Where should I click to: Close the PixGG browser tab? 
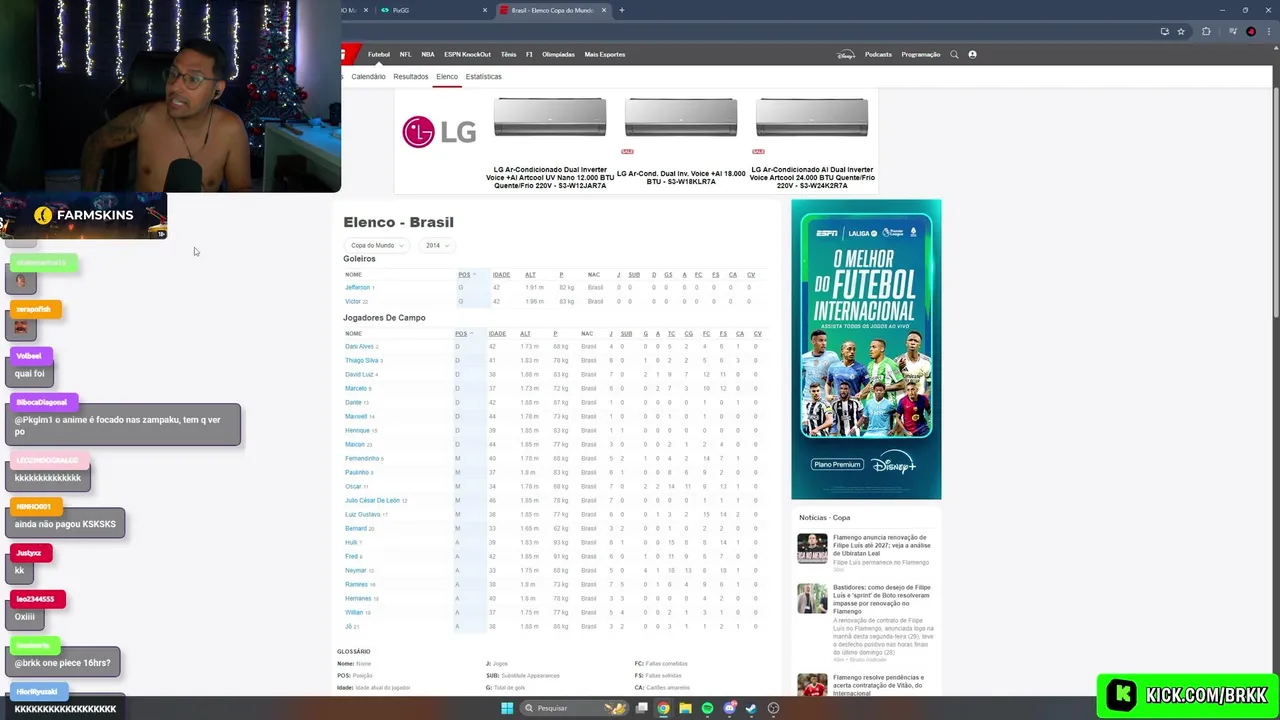[485, 10]
